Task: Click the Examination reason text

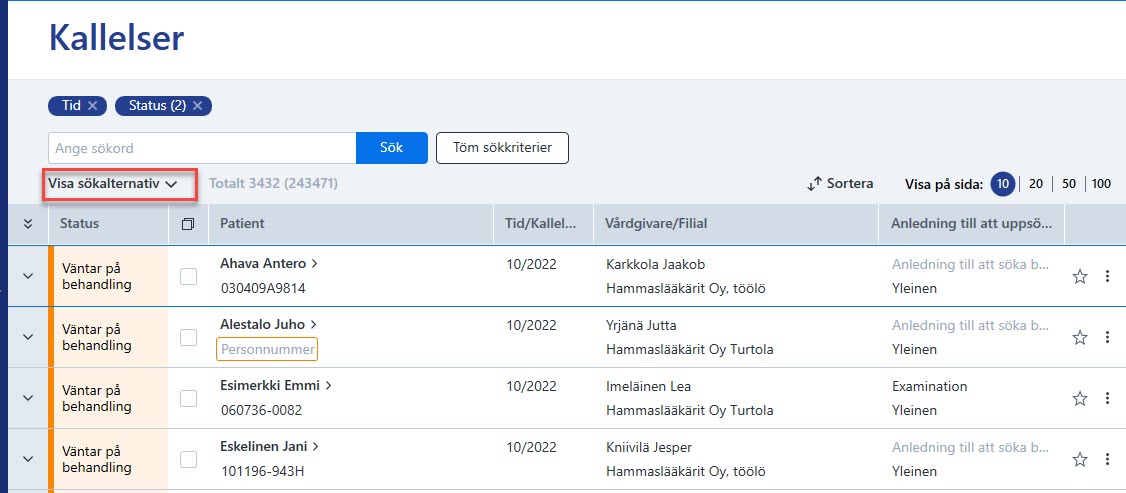Action: [x=929, y=386]
